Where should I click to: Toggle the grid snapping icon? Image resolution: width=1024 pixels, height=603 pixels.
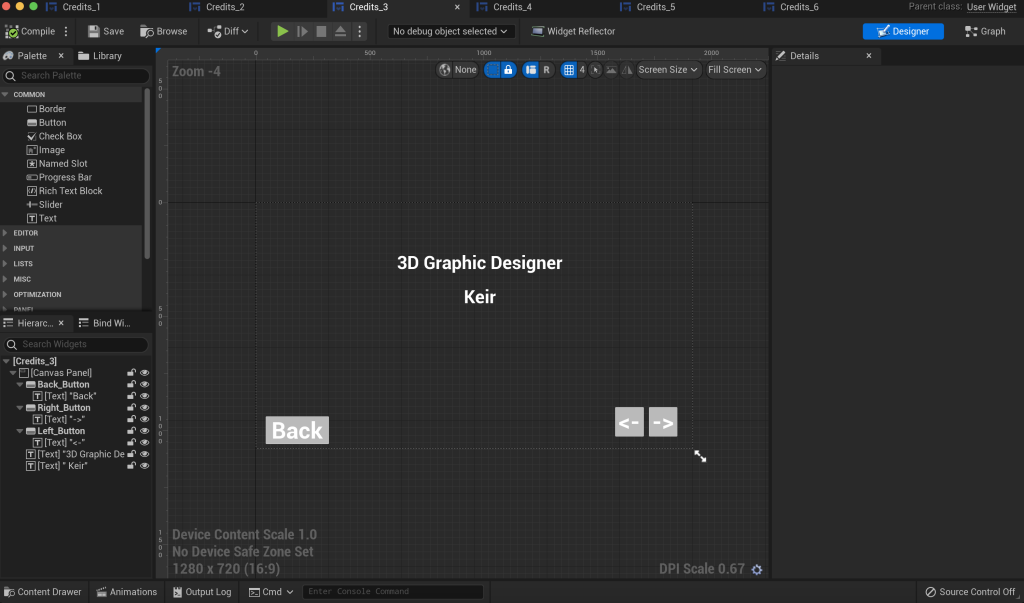(569, 70)
